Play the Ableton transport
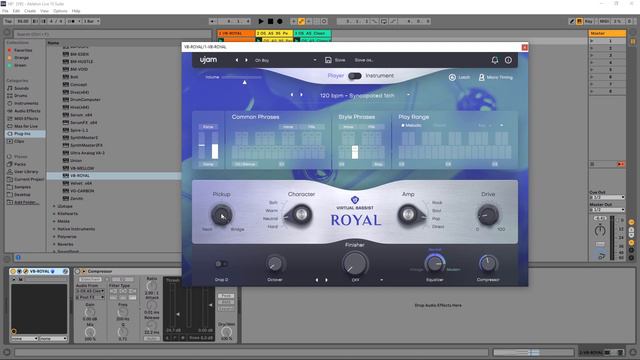The height and width of the screenshot is (360, 640). pyautogui.click(x=261, y=21)
